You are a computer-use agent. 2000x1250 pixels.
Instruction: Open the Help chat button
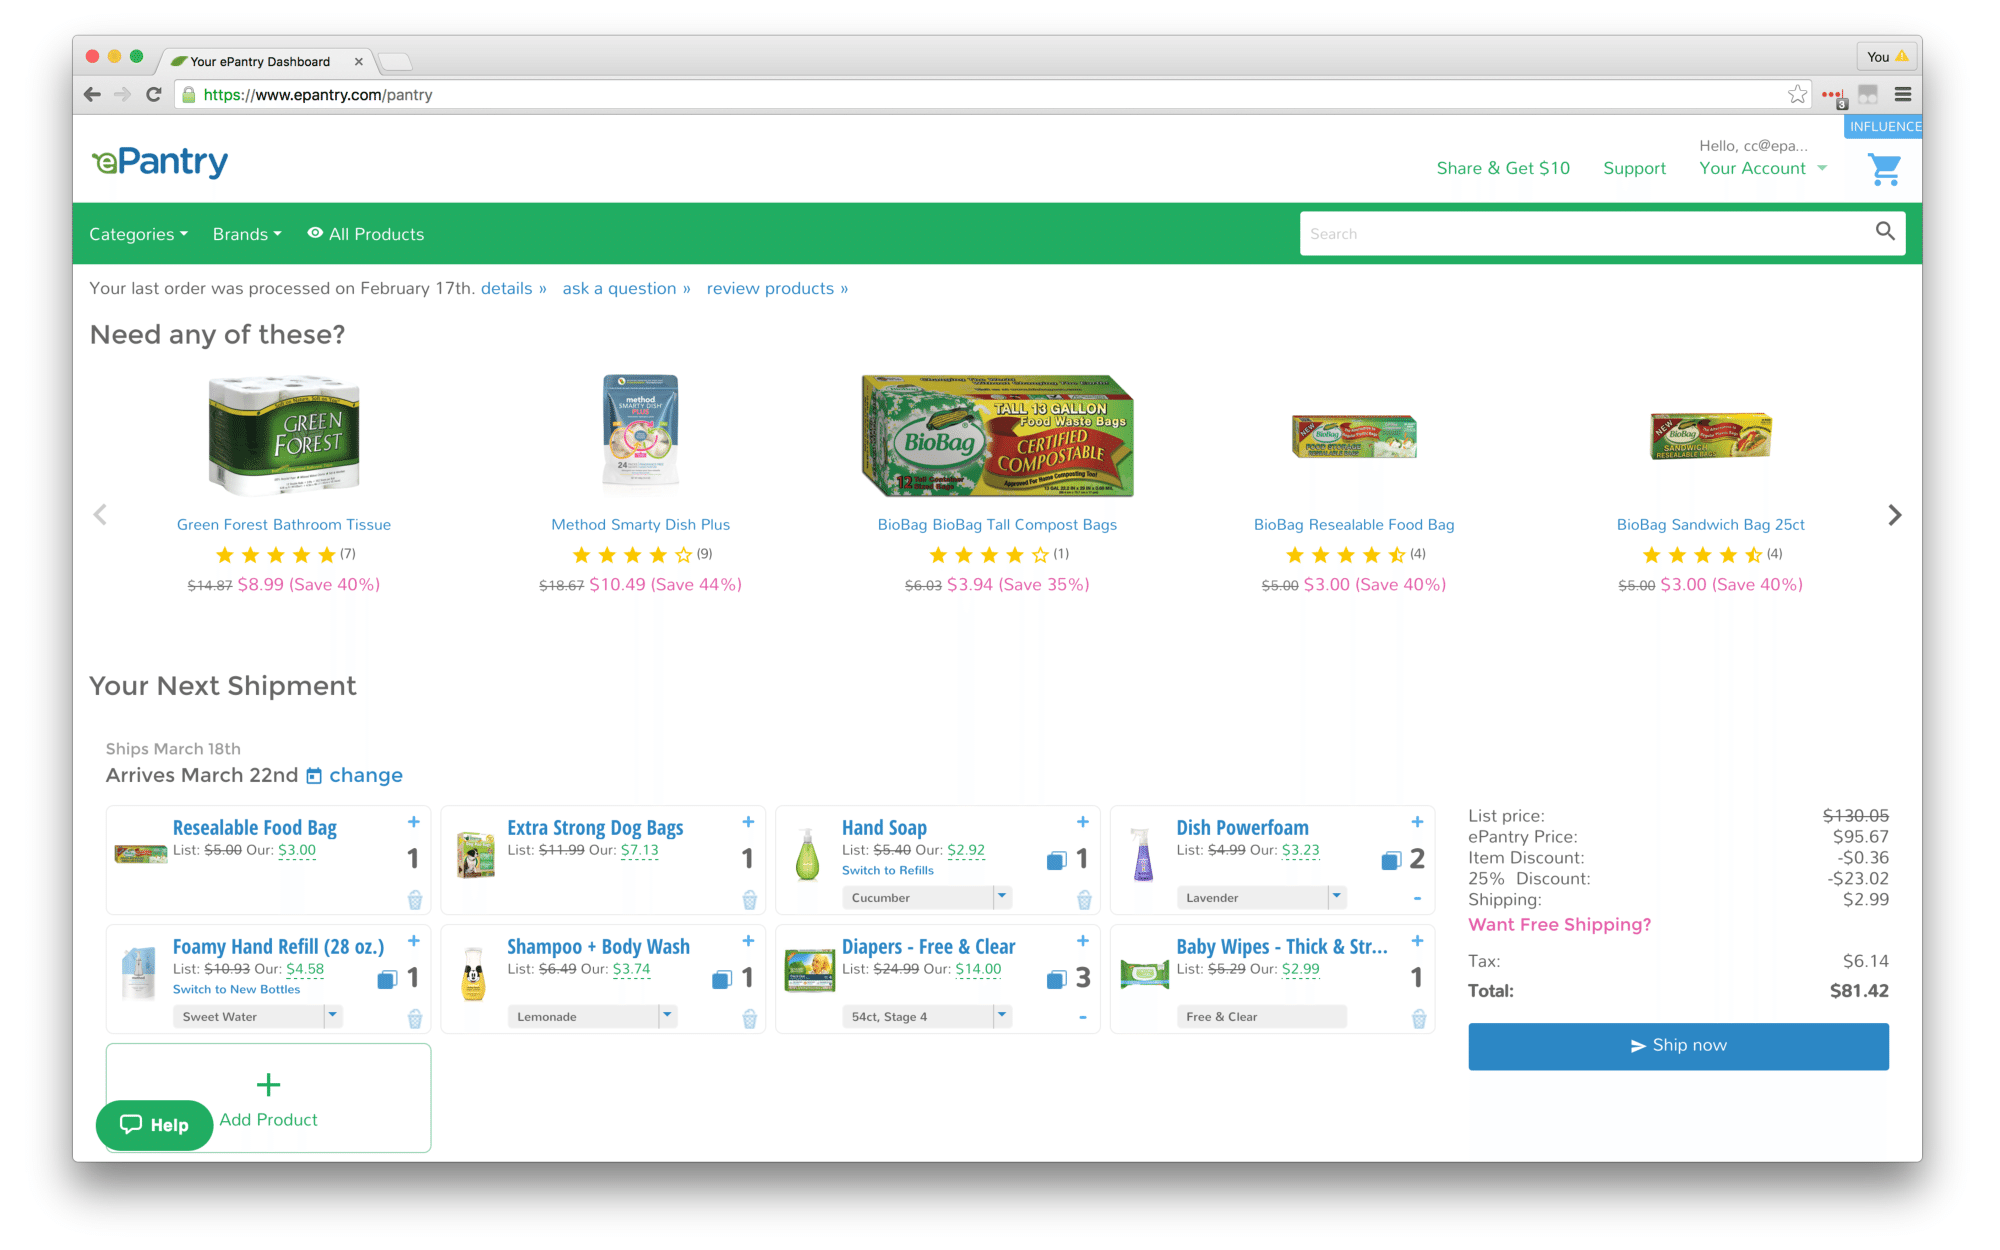point(154,1125)
